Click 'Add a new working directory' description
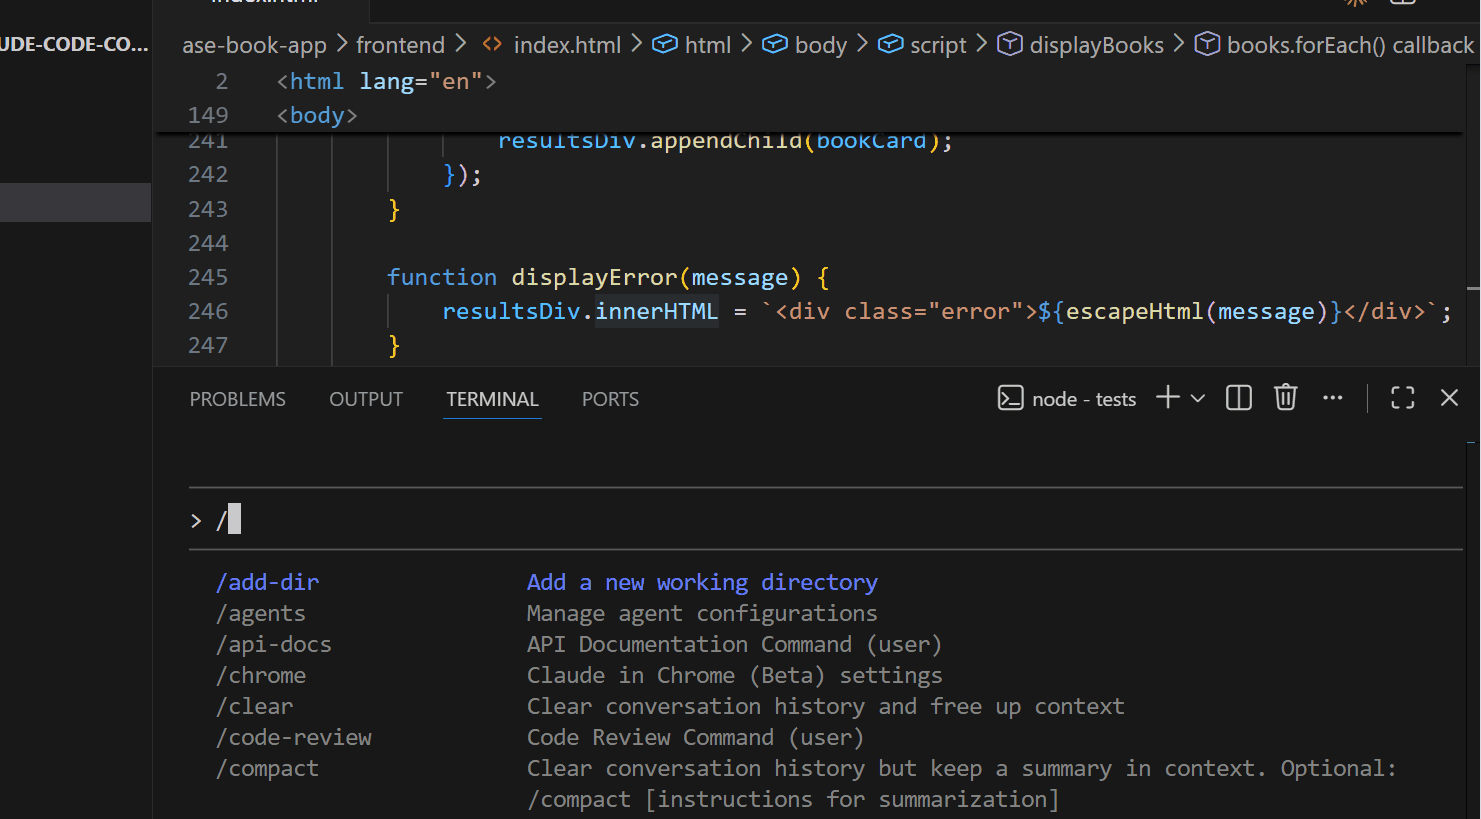This screenshot has height=819, width=1481. pyautogui.click(x=702, y=582)
